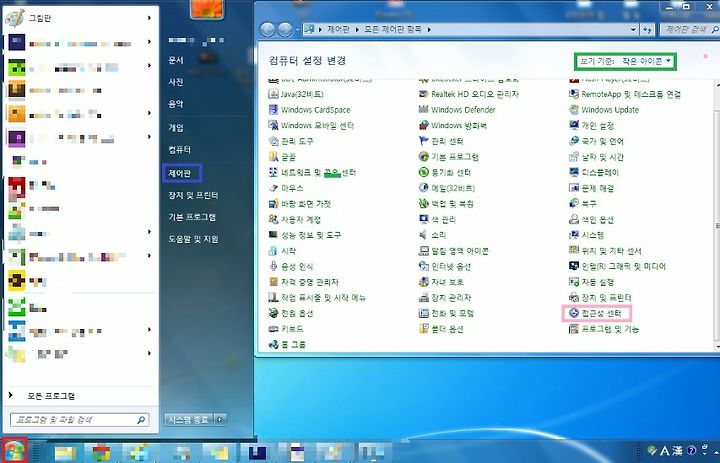Expand breadcrumb arrow after 모든 제어판 항목
Screen dimensions: 720x463
[429, 29]
